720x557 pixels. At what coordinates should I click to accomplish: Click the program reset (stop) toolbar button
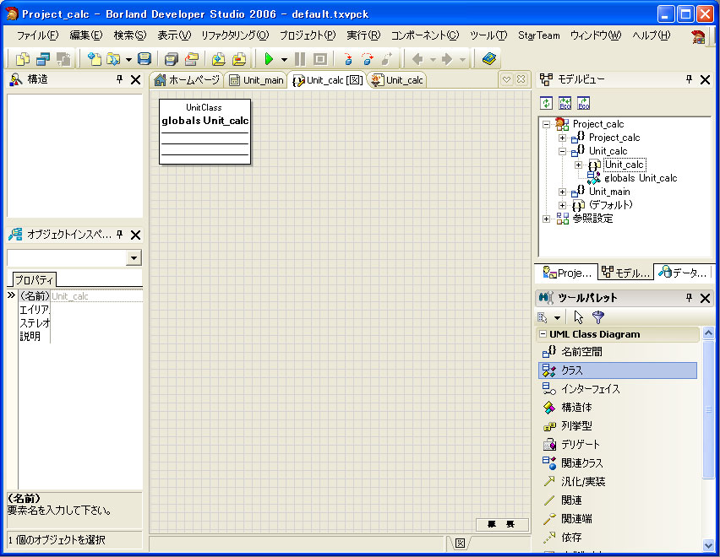(320, 59)
